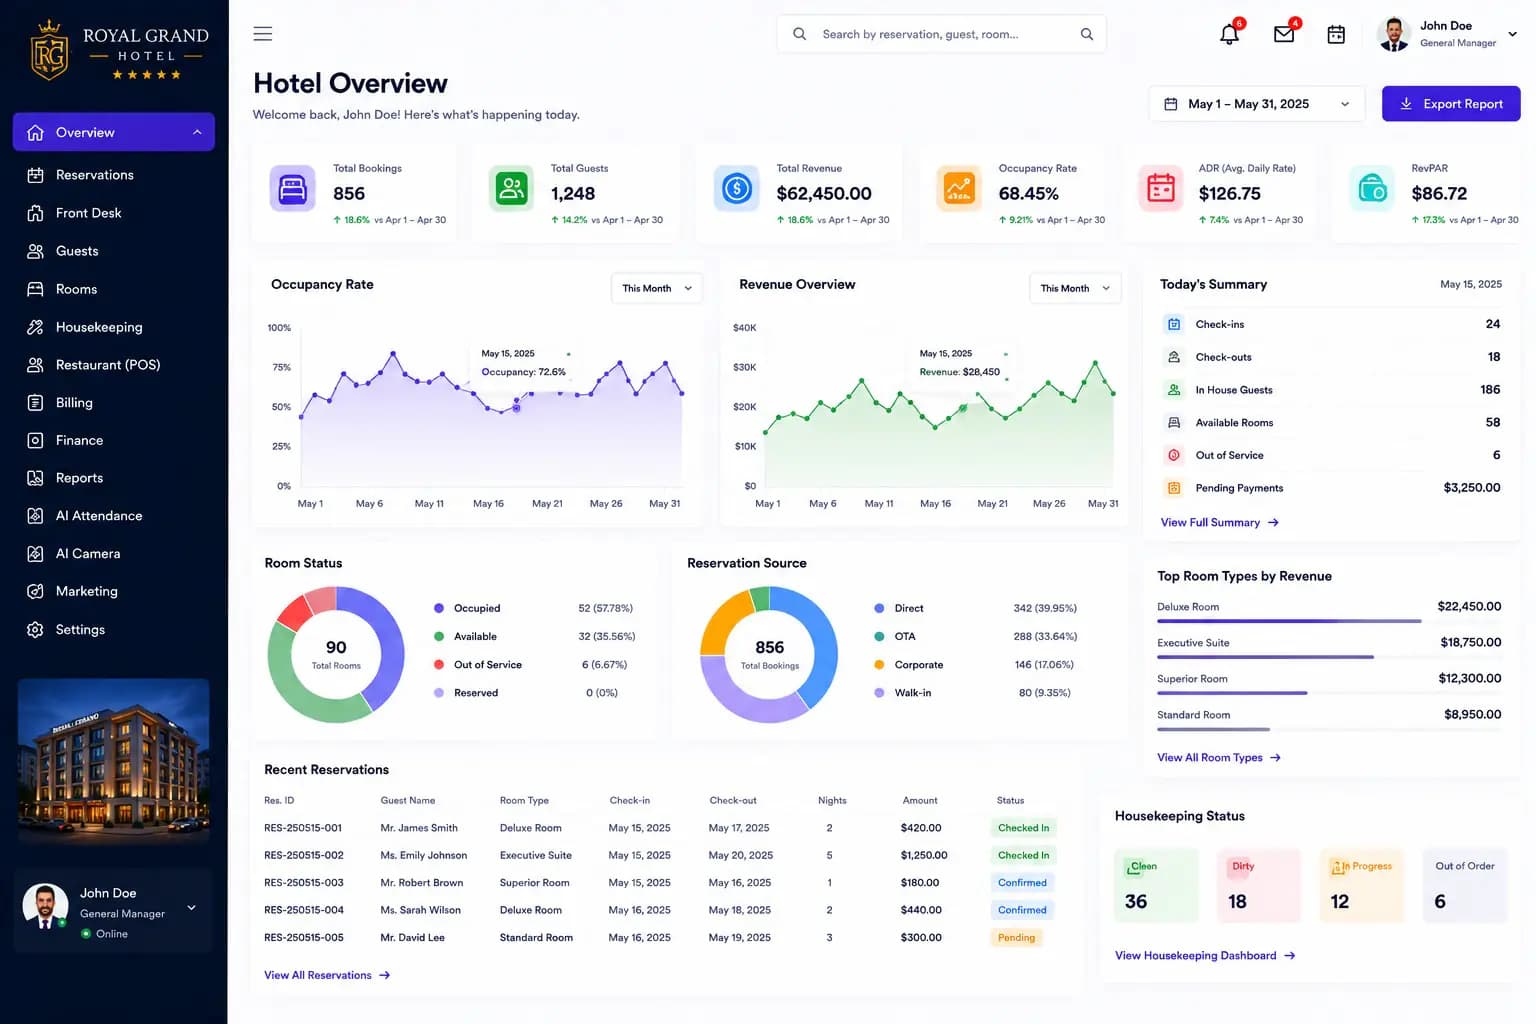
Task: Click the Corporate legend color dot
Action: point(879,665)
